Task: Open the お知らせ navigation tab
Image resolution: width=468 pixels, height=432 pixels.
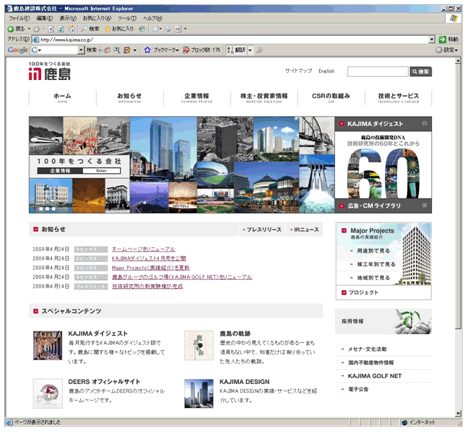Action: (129, 97)
